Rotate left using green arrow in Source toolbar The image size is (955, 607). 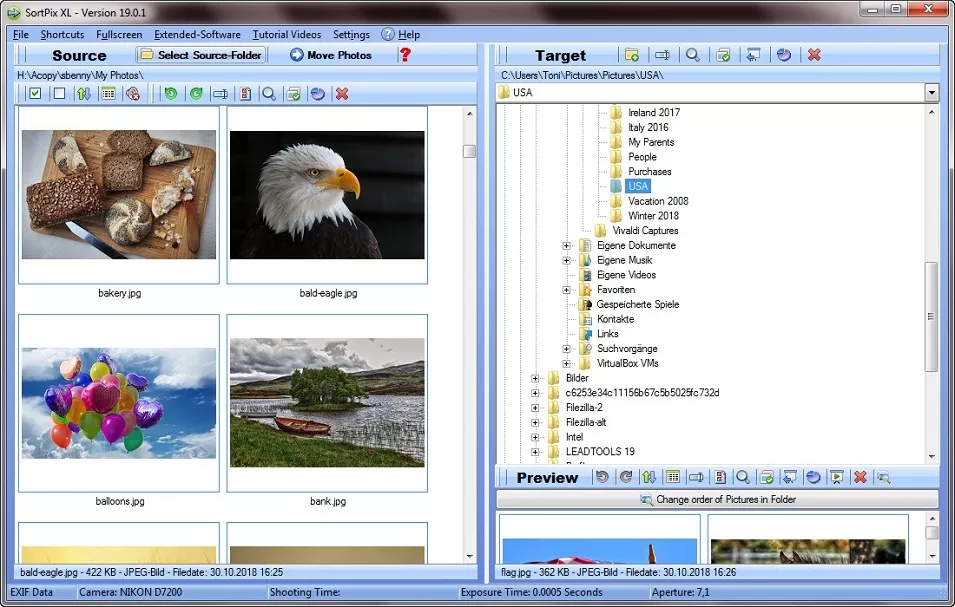[x=171, y=93]
